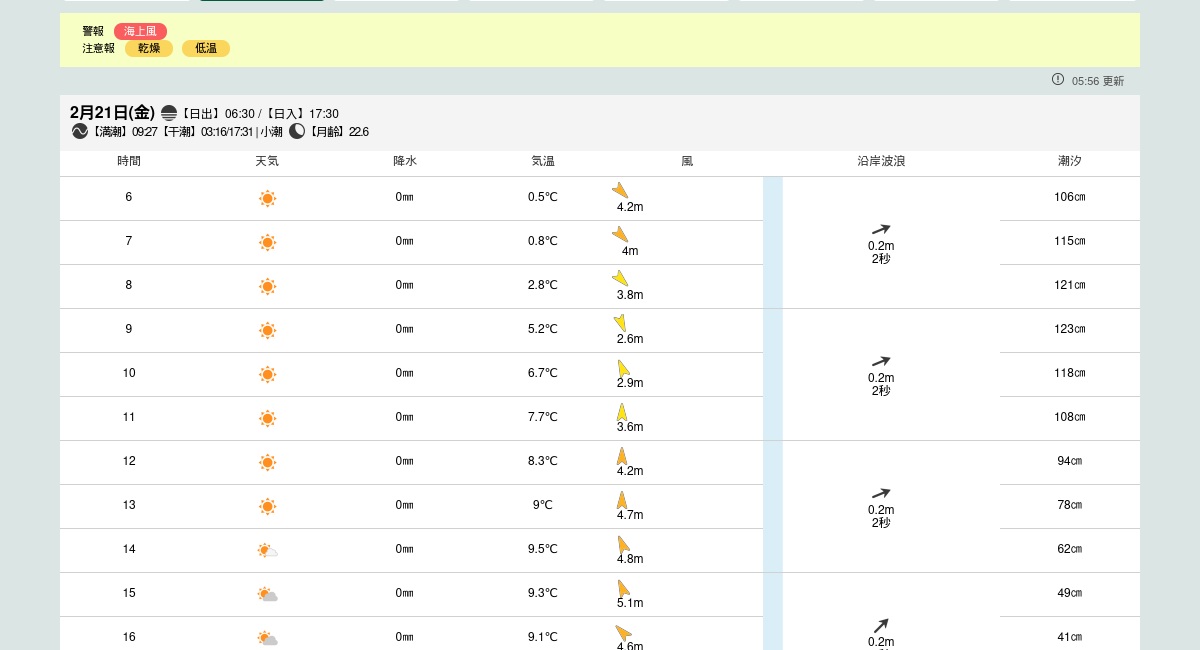Select the 低温 advisory badge
The width and height of the screenshot is (1200, 650).
pos(206,48)
